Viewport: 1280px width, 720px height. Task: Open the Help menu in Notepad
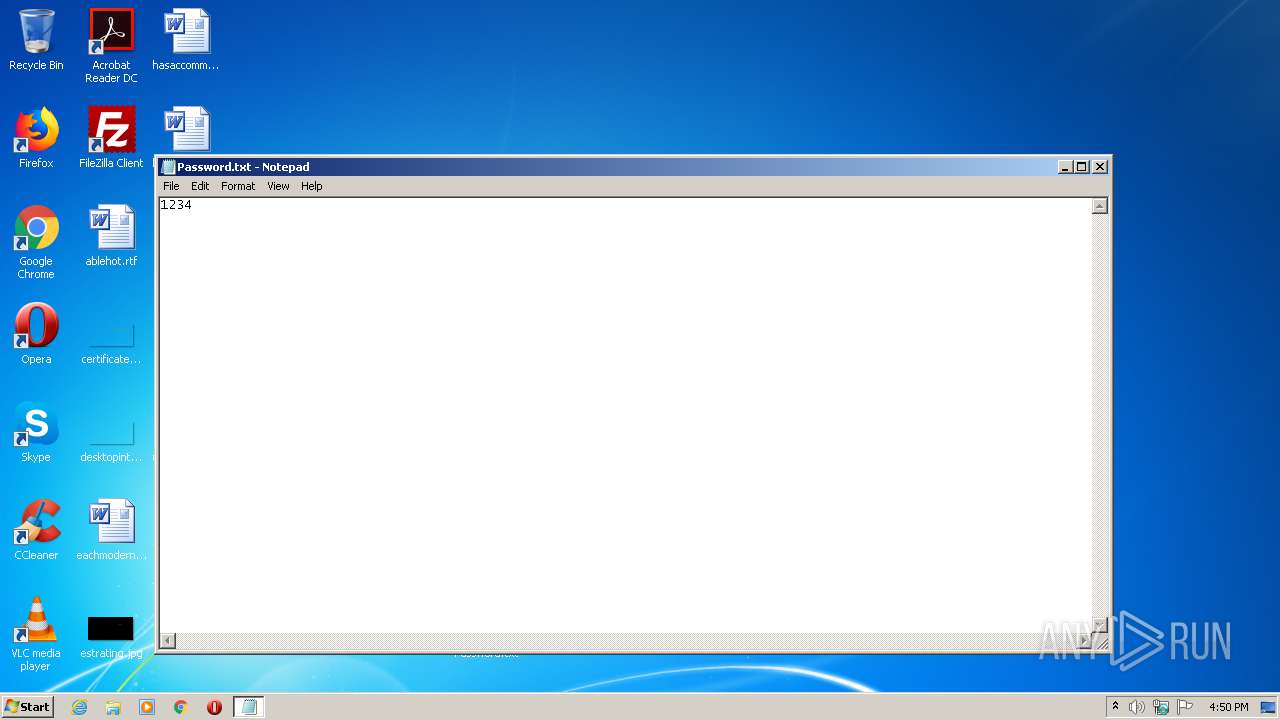312,186
